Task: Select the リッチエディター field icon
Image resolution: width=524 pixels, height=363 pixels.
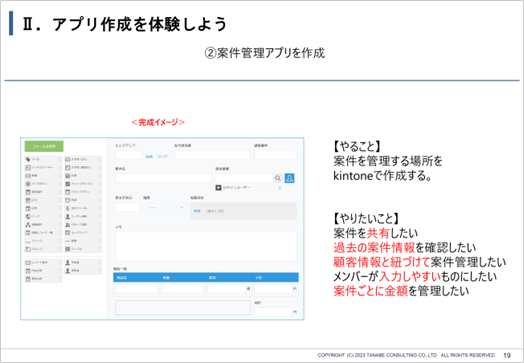Action: coord(28,167)
